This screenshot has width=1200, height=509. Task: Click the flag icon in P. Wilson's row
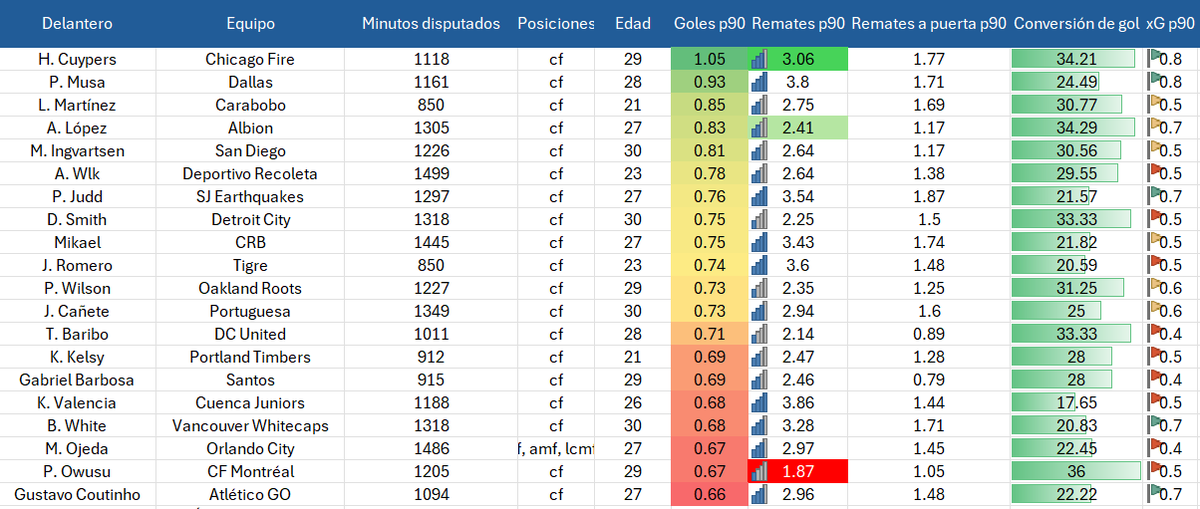coord(1154,288)
